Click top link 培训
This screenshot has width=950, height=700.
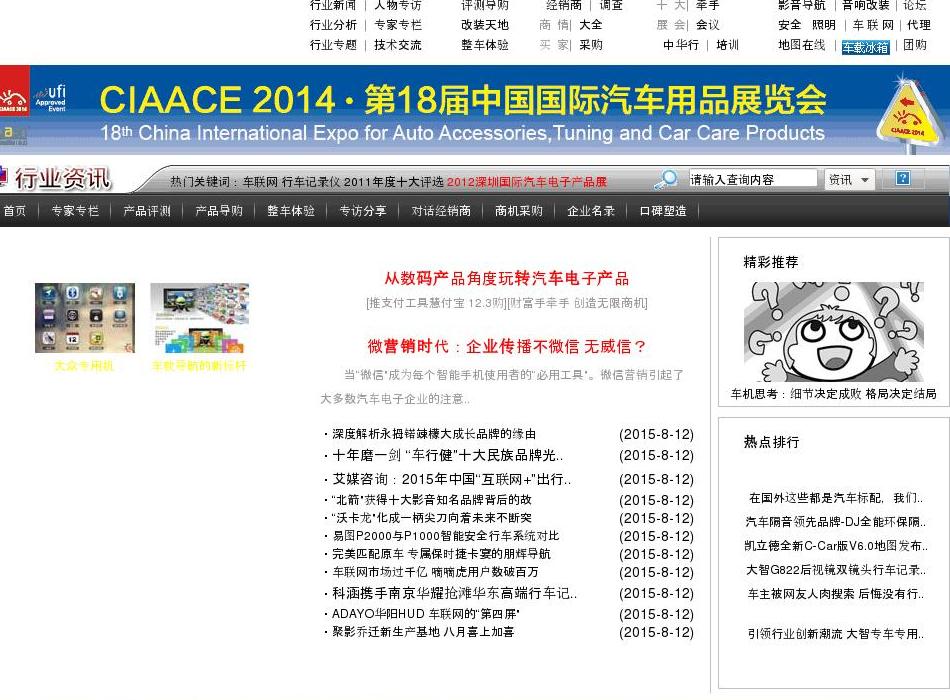point(727,45)
